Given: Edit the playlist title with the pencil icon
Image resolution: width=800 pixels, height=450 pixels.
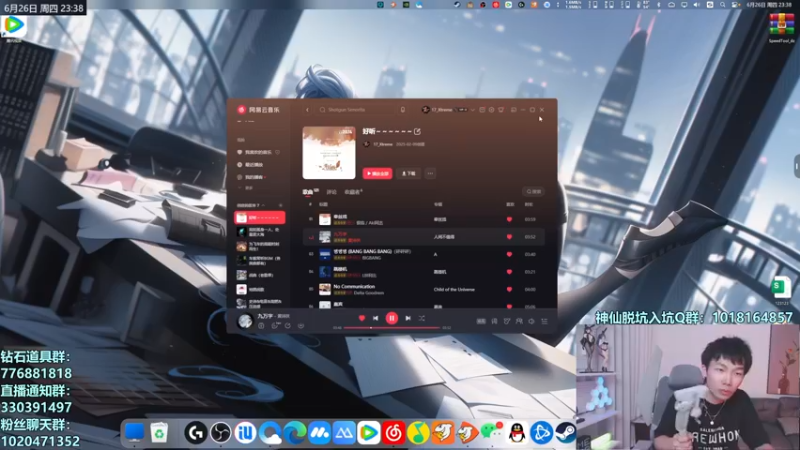Looking at the screenshot, I should [x=417, y=132].
